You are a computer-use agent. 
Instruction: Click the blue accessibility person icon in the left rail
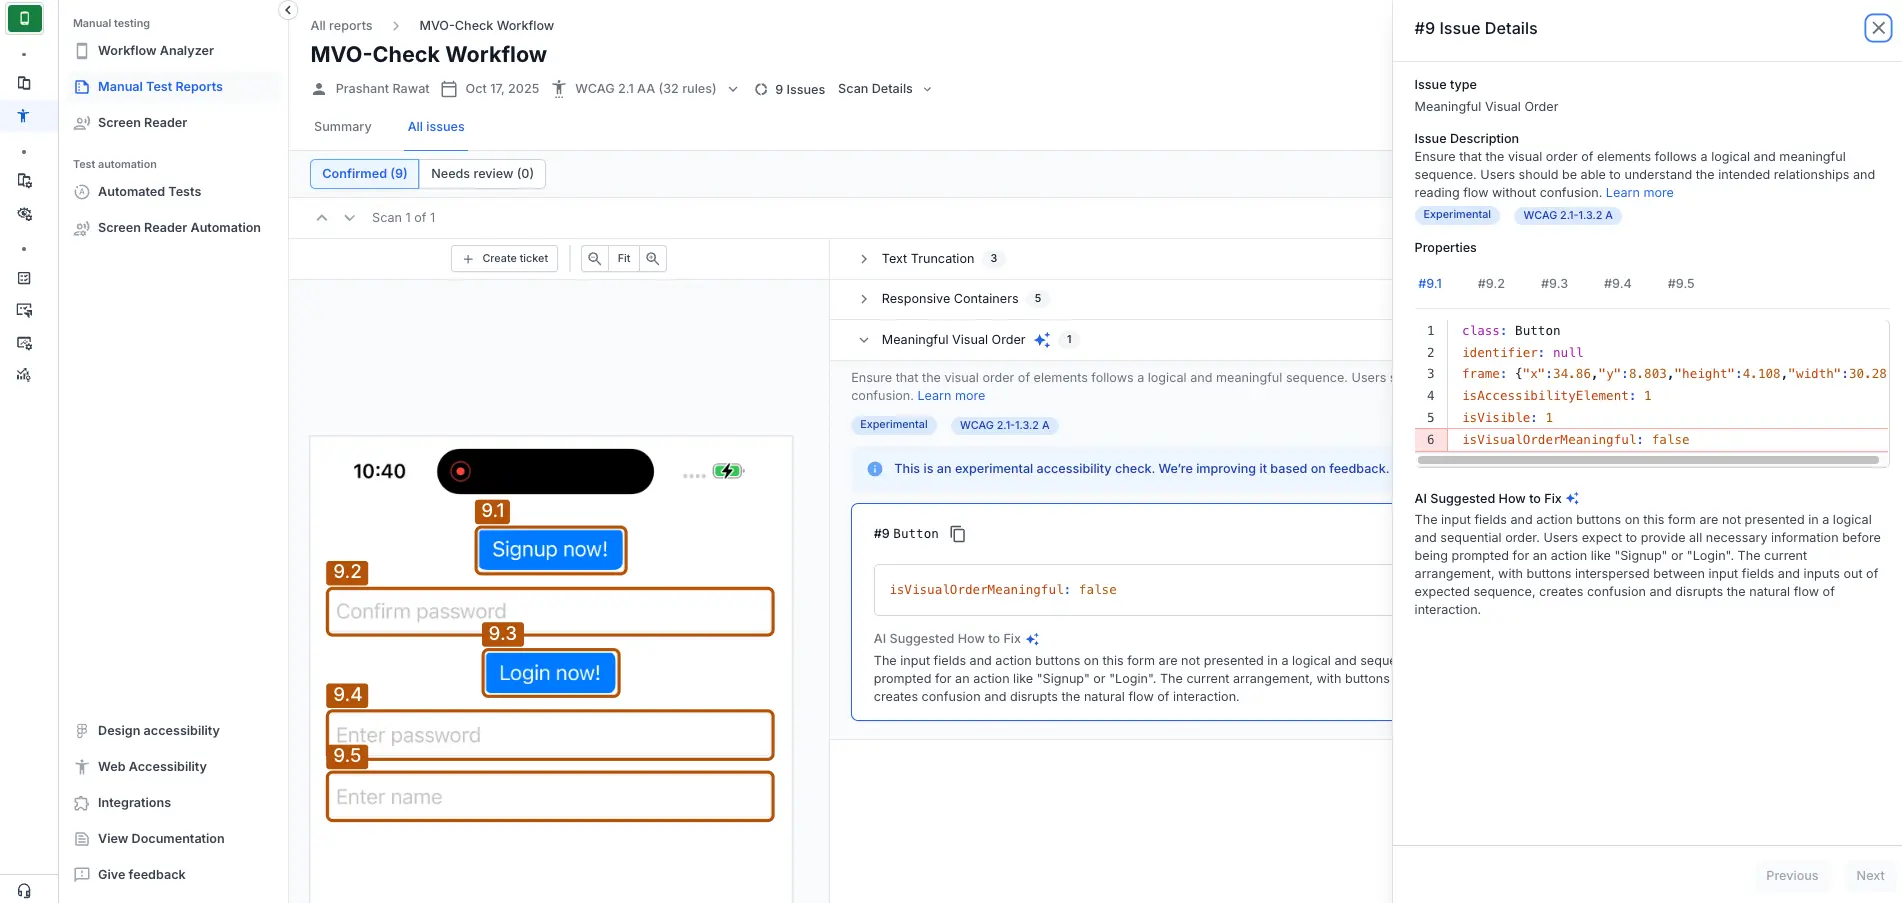point(23,116)
